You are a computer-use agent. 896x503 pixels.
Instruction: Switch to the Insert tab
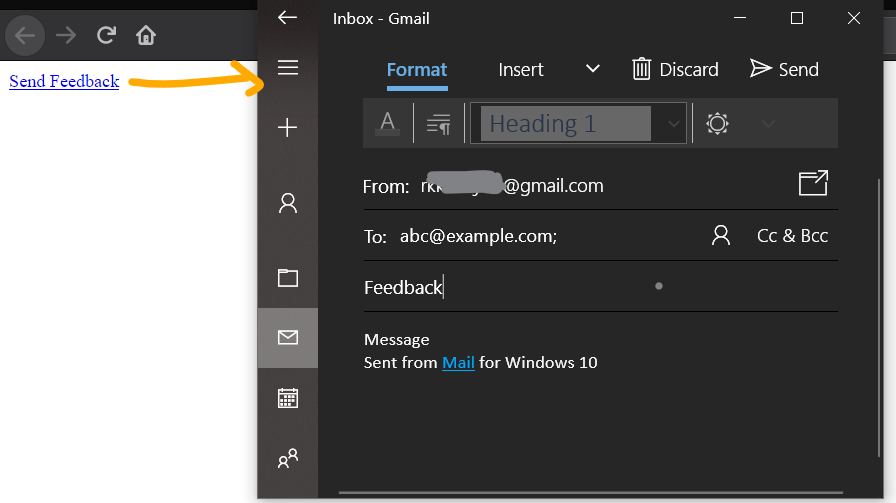[521, 69]
